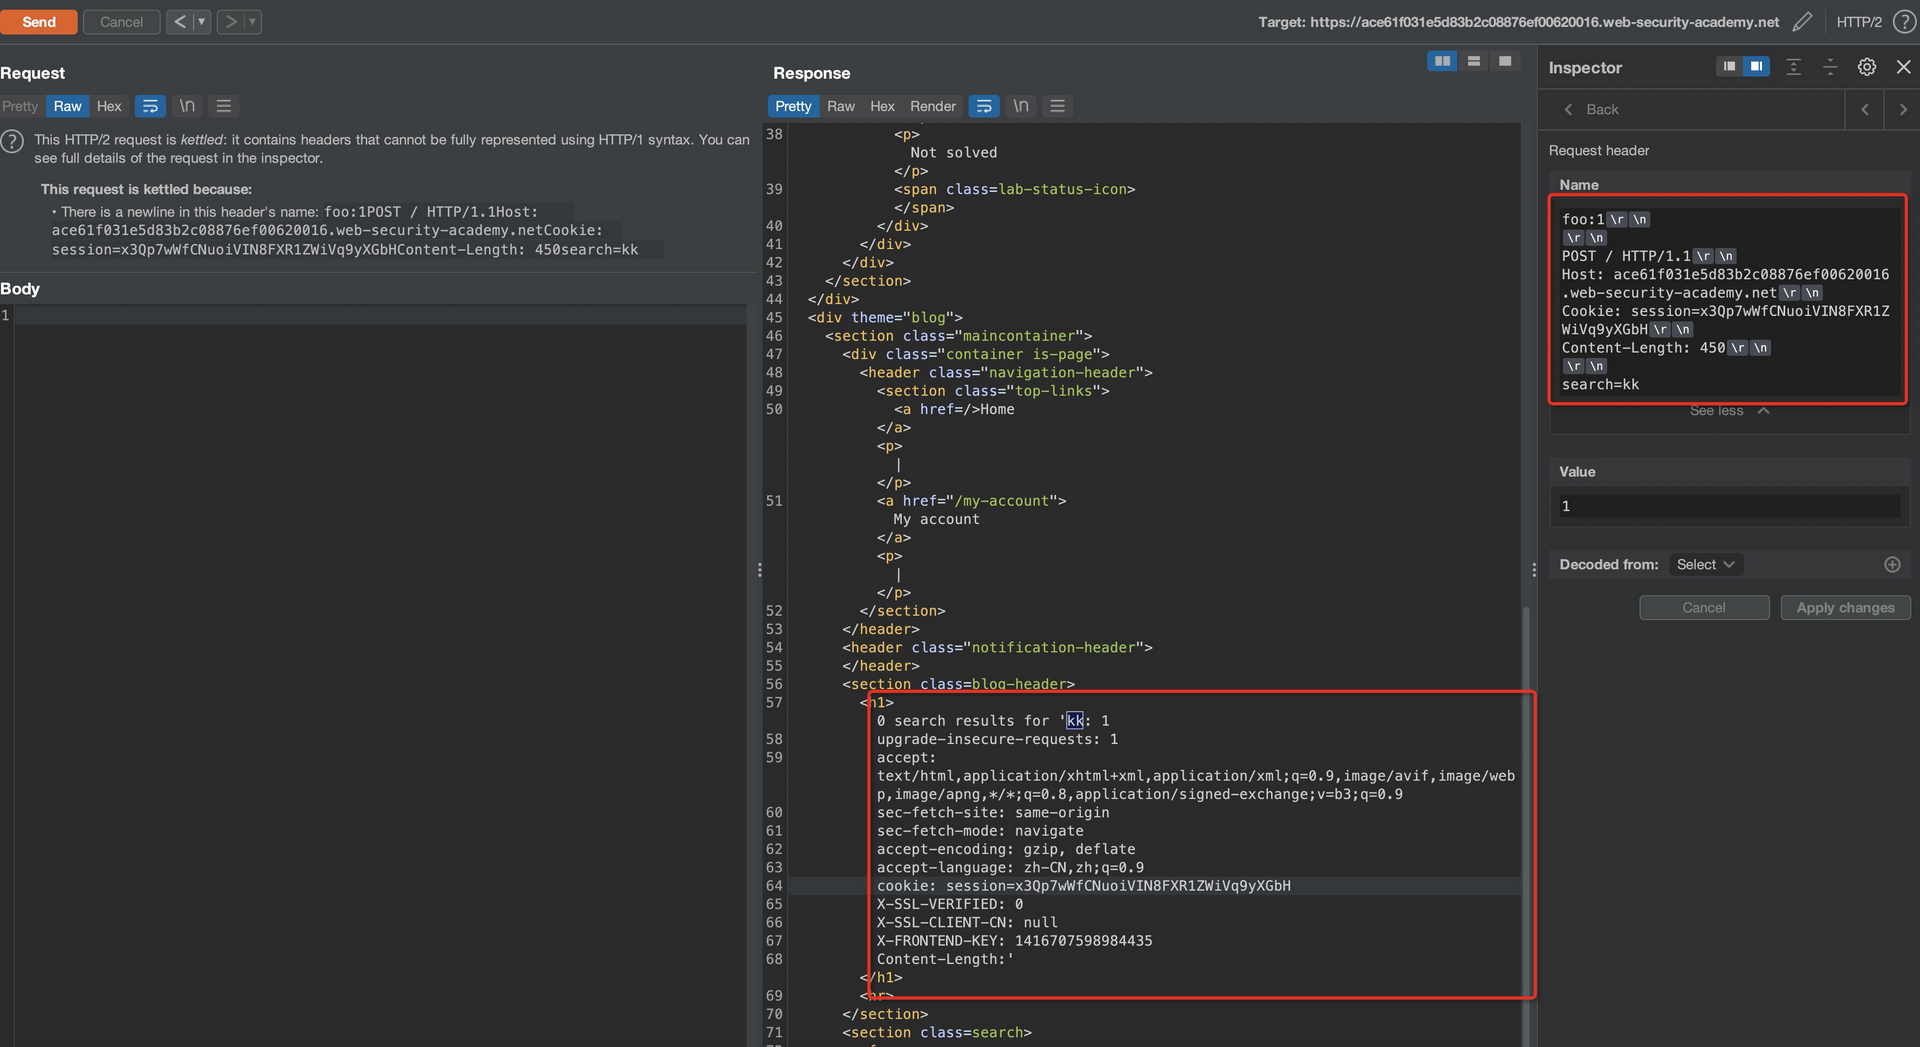This screenshot has width=1920, height=1047.
Task: Edit the target with the pencil icon
Action: [1802, 21]
